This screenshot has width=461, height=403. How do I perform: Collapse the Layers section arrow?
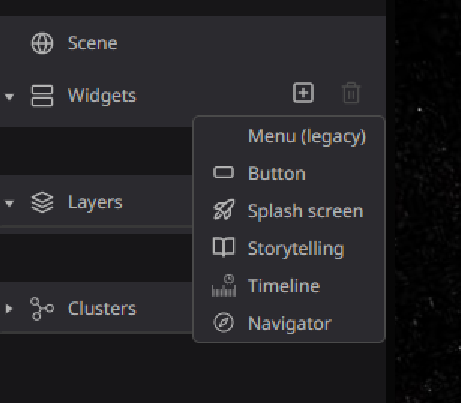pyautogui.click(x=9, y=203)
